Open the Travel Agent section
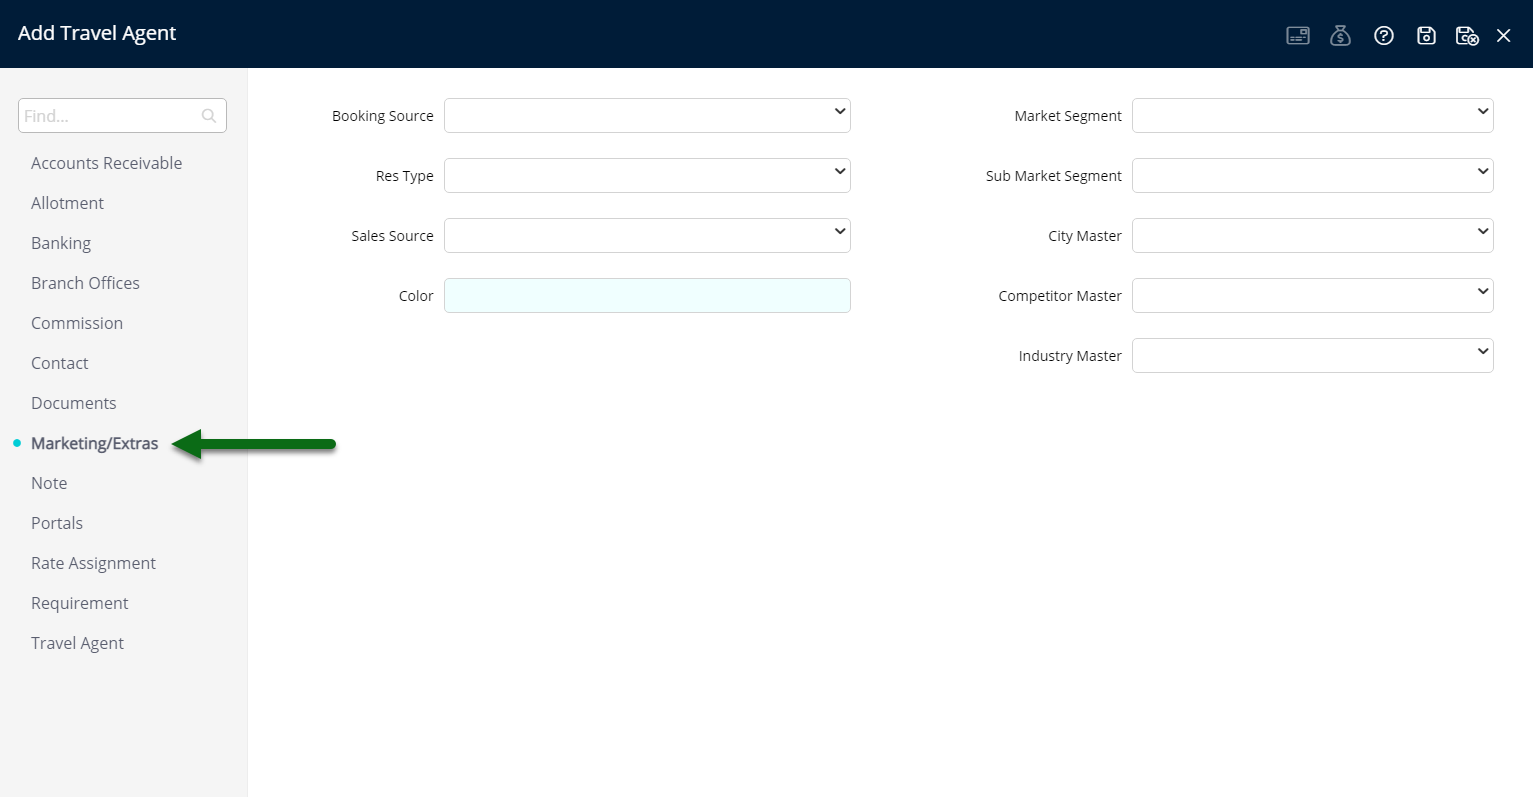 pyautogui.click(x=77, y=643)
